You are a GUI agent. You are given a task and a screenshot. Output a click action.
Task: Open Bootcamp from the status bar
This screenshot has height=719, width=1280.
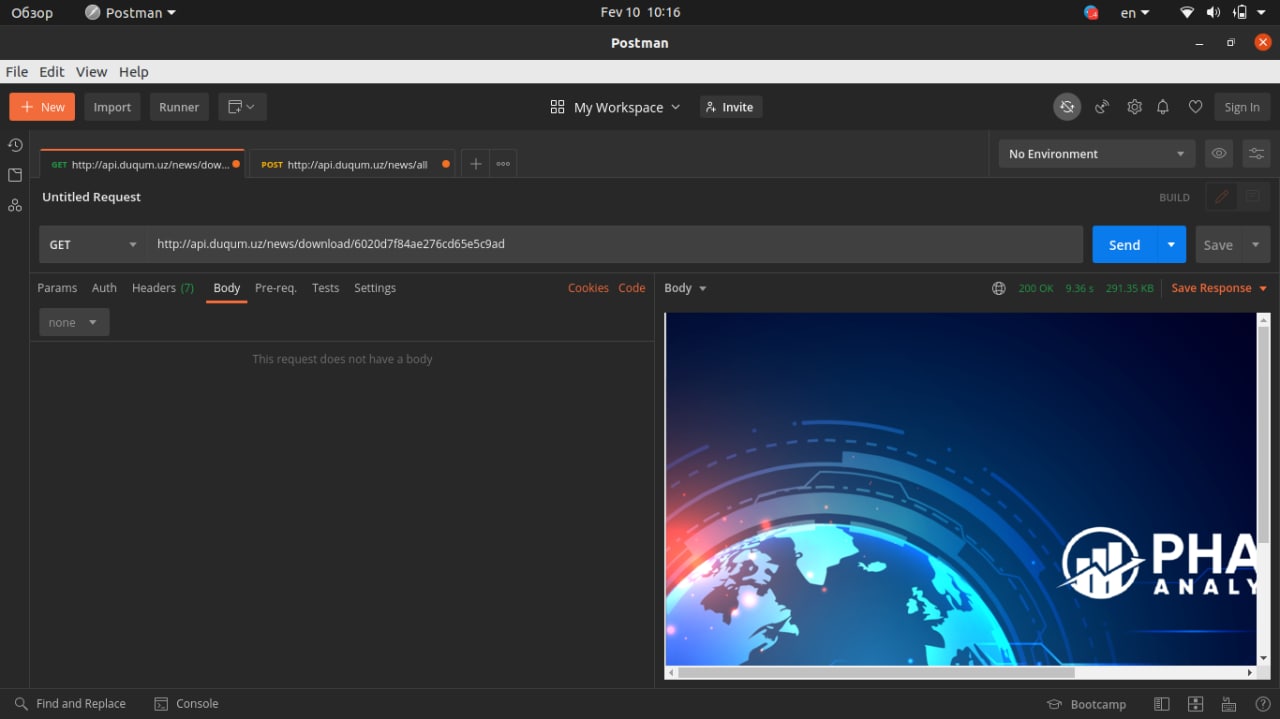(1086, 704)
